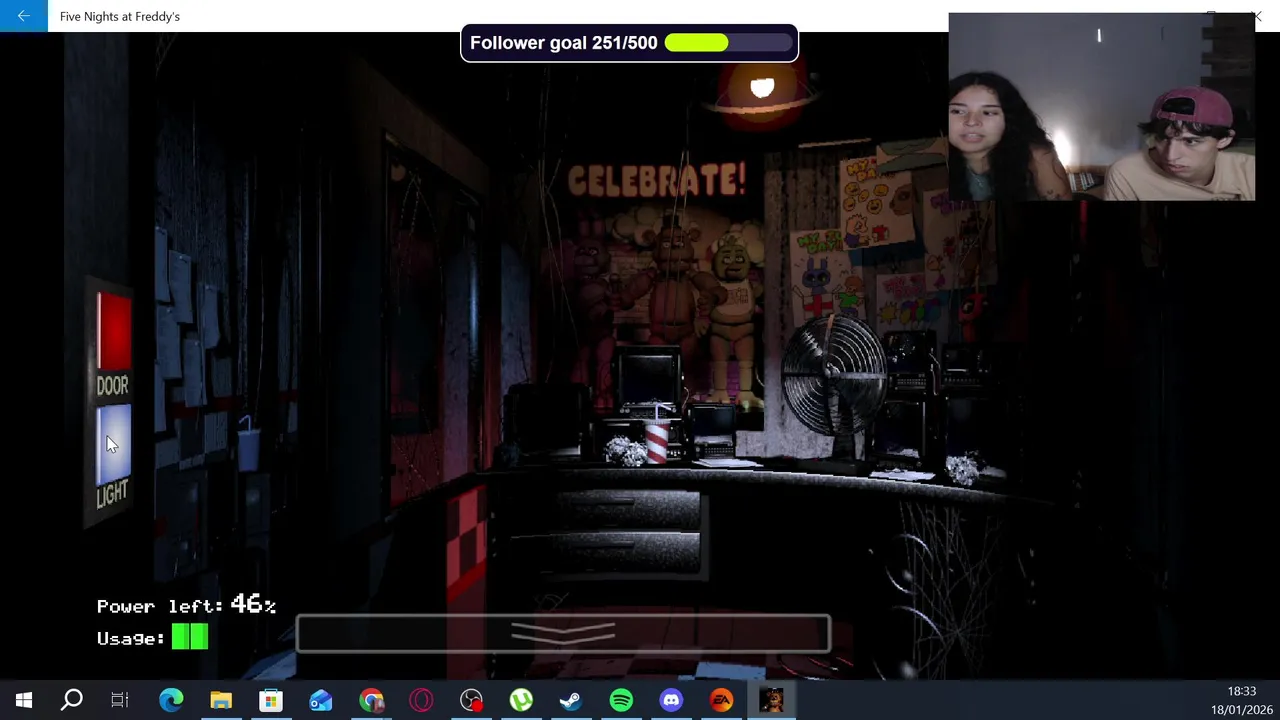Viewport: 1280px width, 720px height.
Task: Click the streamer webcam overlay
Action: [x=1101, y=107]
